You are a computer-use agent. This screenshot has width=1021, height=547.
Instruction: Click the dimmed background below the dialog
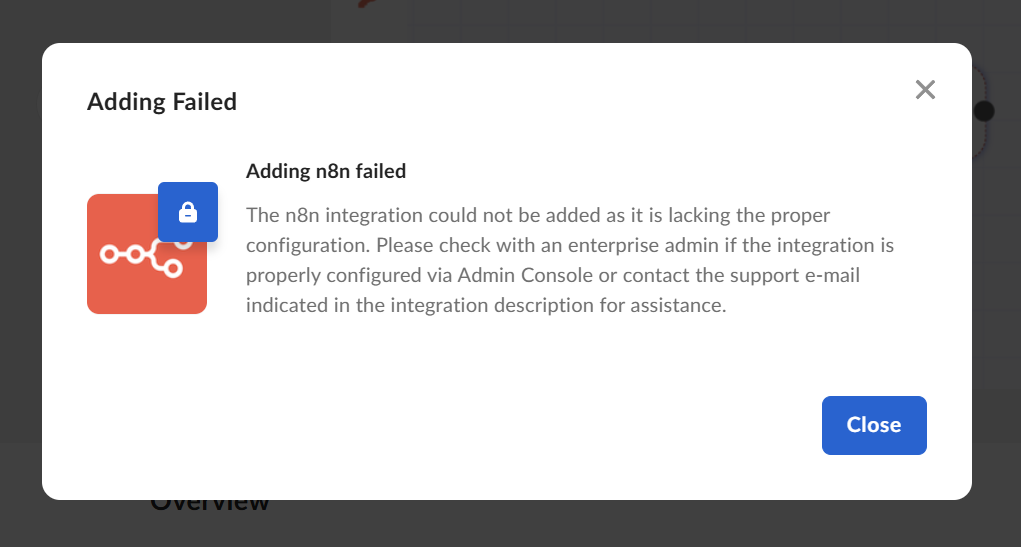click(x=600, y=523)
